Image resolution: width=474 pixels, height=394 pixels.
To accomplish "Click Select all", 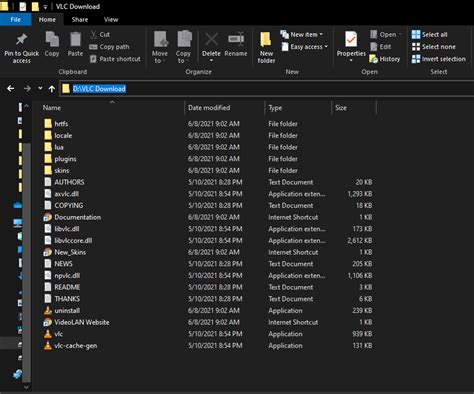I will (x=430, y=34).
